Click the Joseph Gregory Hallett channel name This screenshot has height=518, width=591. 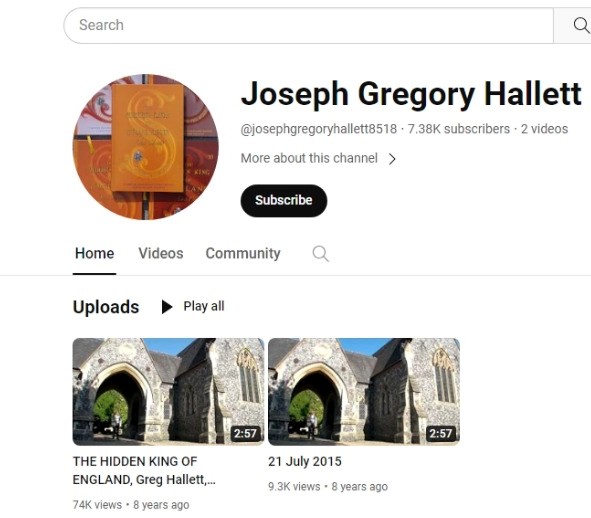click(411, 94)
